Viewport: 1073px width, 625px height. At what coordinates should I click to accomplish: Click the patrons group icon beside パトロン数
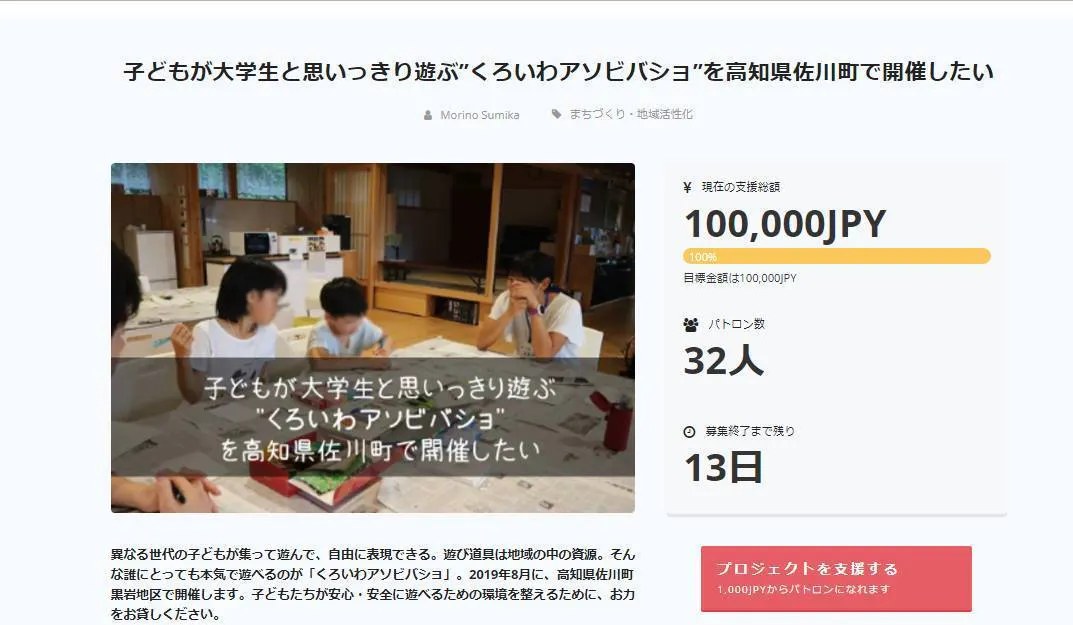pyautogui.click(x=690, y=324)
